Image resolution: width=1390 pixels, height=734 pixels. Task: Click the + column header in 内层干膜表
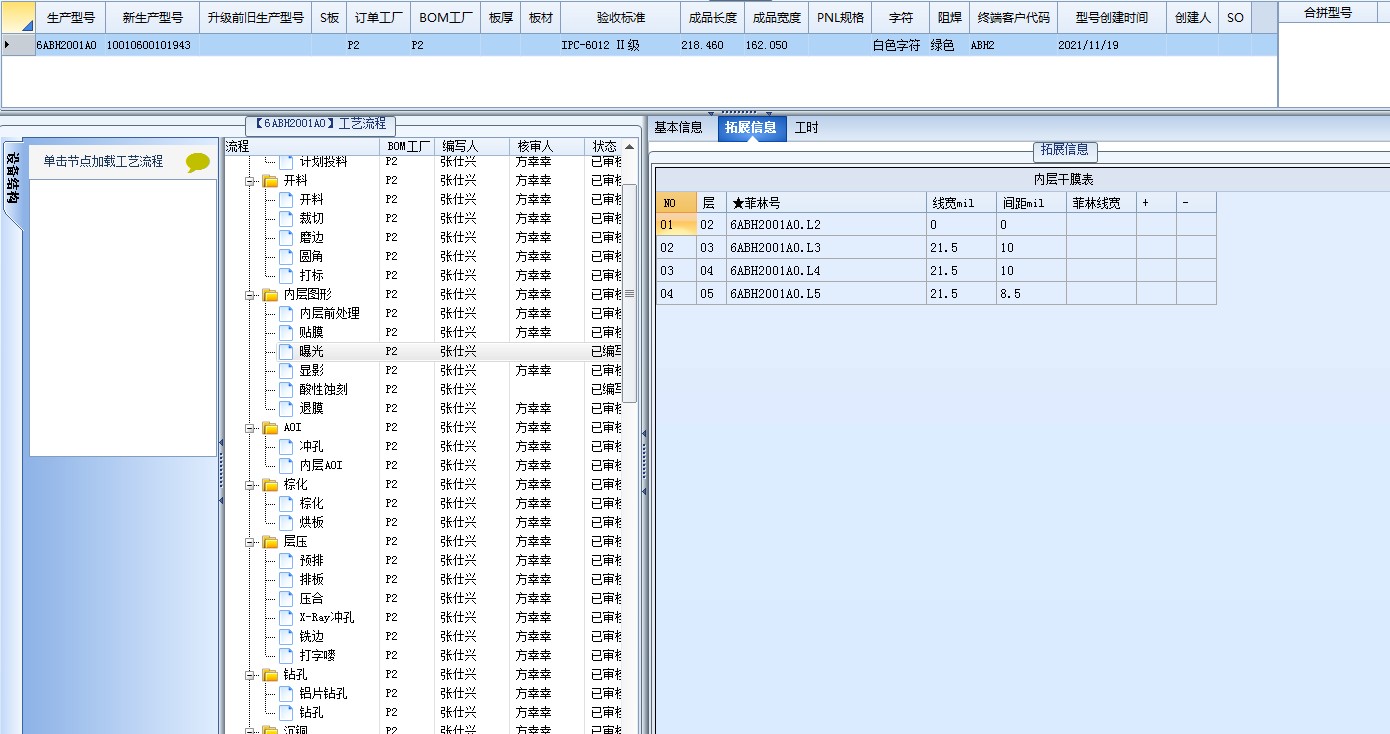click(1156, 203)
